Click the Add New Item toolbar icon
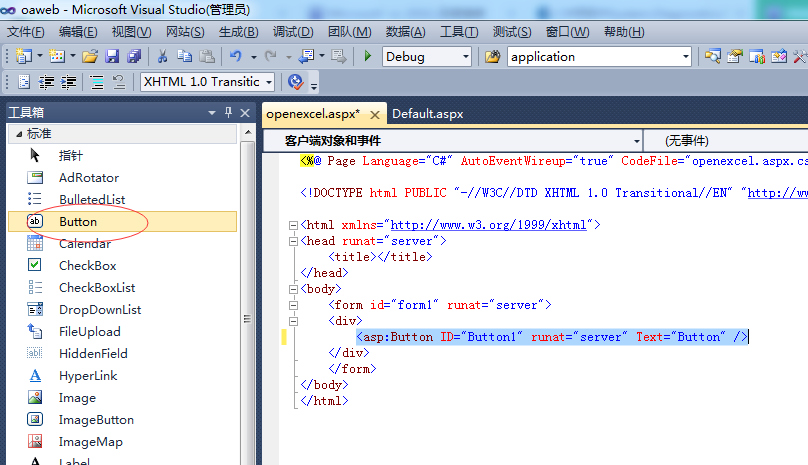Screen dimensions: 808x465 tap(57, 56)
